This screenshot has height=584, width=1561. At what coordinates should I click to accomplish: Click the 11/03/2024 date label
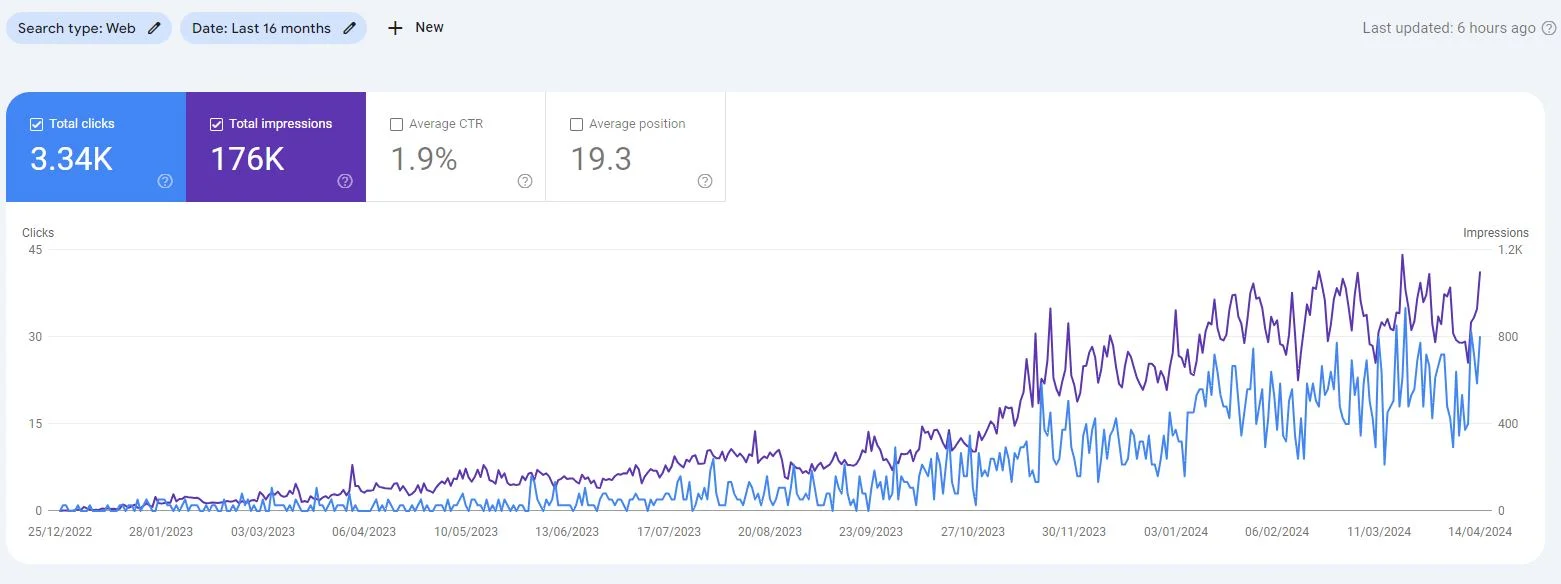(1378, 532)
